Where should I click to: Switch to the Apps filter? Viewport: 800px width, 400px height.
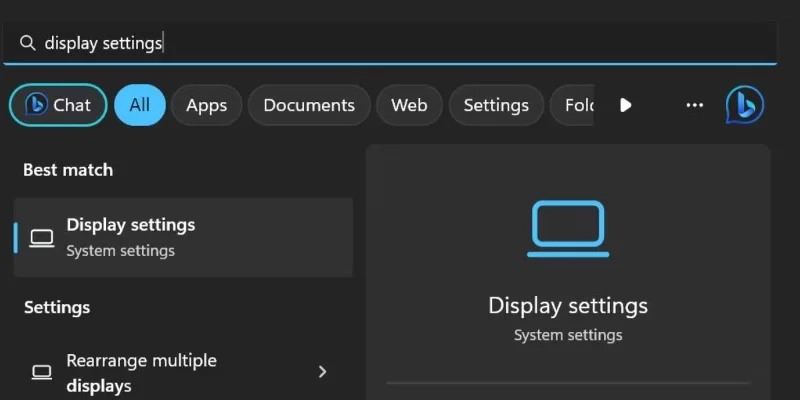pyautogui.click(x=207, y=105)
